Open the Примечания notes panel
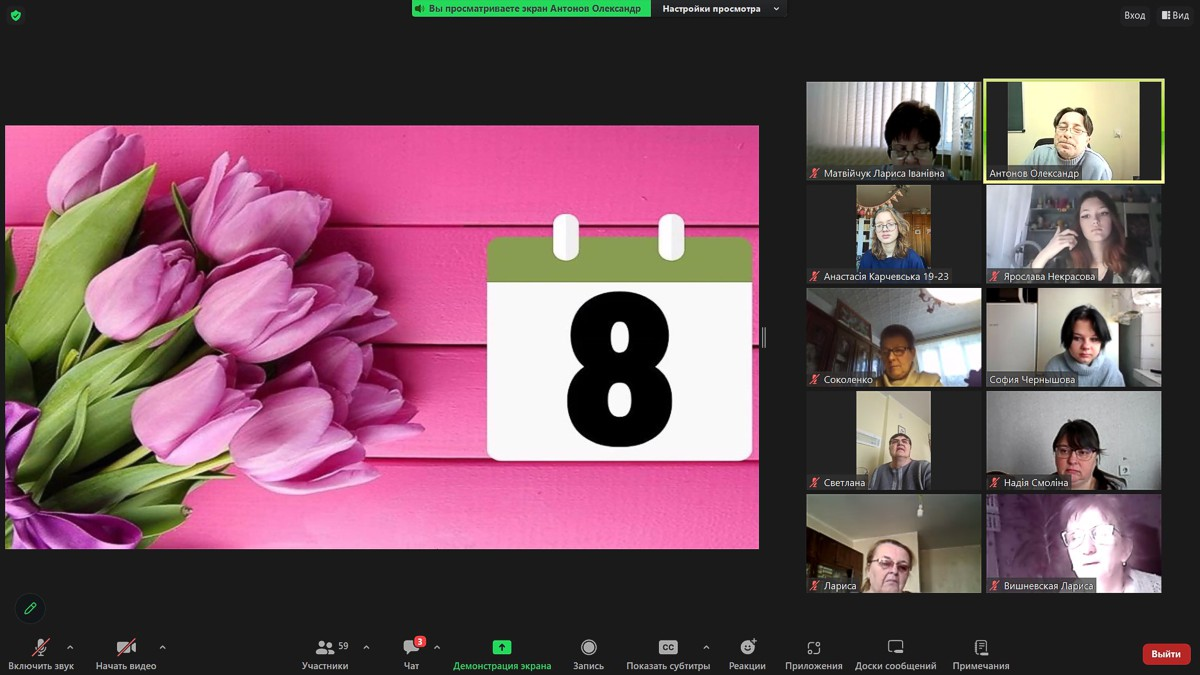 tap(981, 654)
